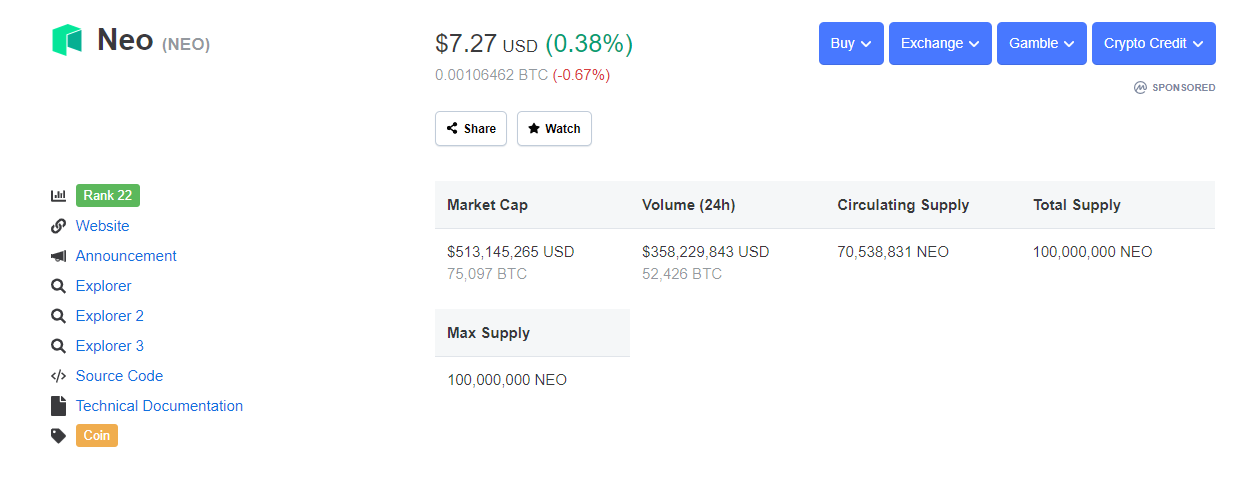Click the orange Coin tag badge

pos(97,436)
